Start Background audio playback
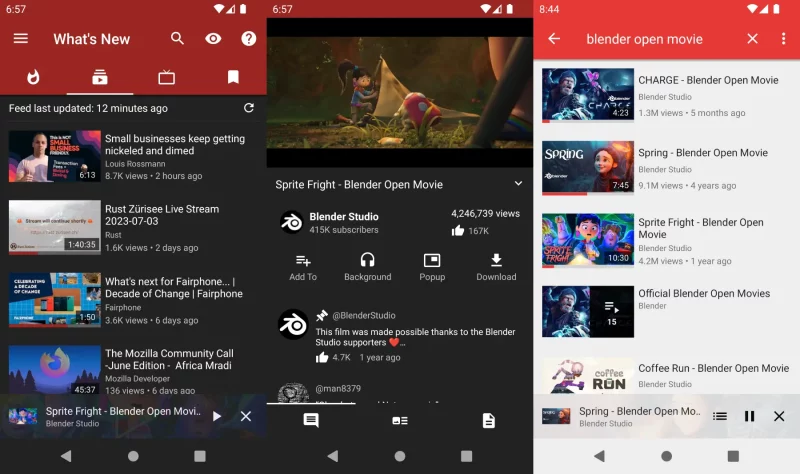This screenshot has width=800, height=474. pos(367,266)
